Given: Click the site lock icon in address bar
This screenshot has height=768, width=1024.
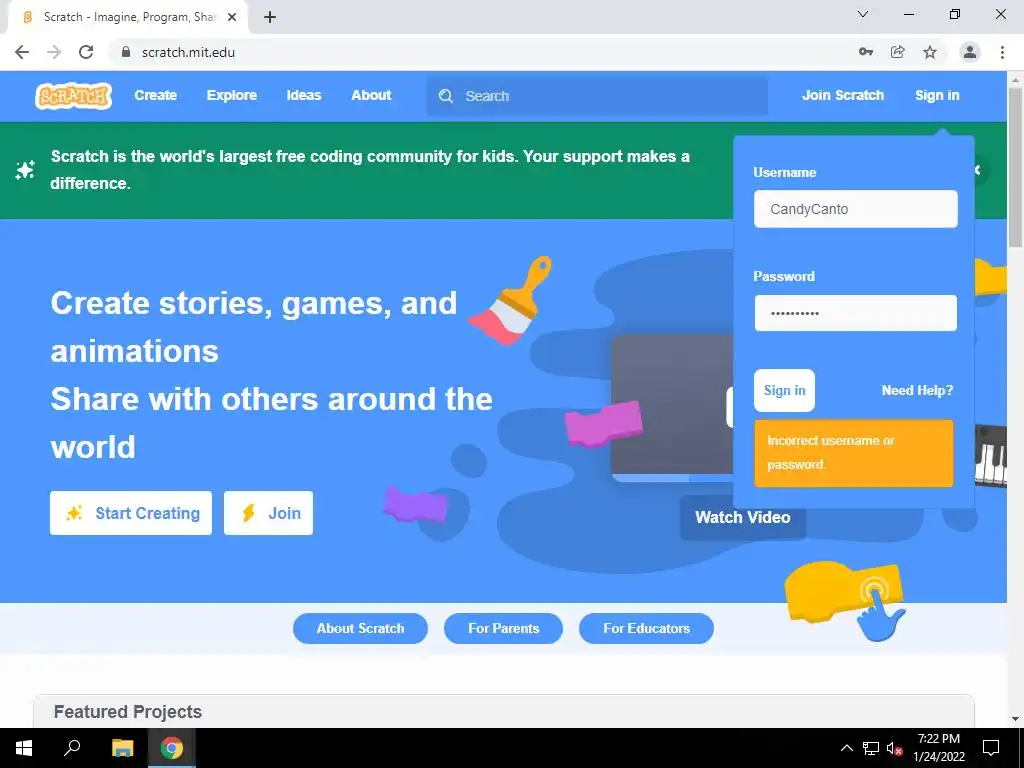Looking at the screenshot, I should tap(126, 52).
